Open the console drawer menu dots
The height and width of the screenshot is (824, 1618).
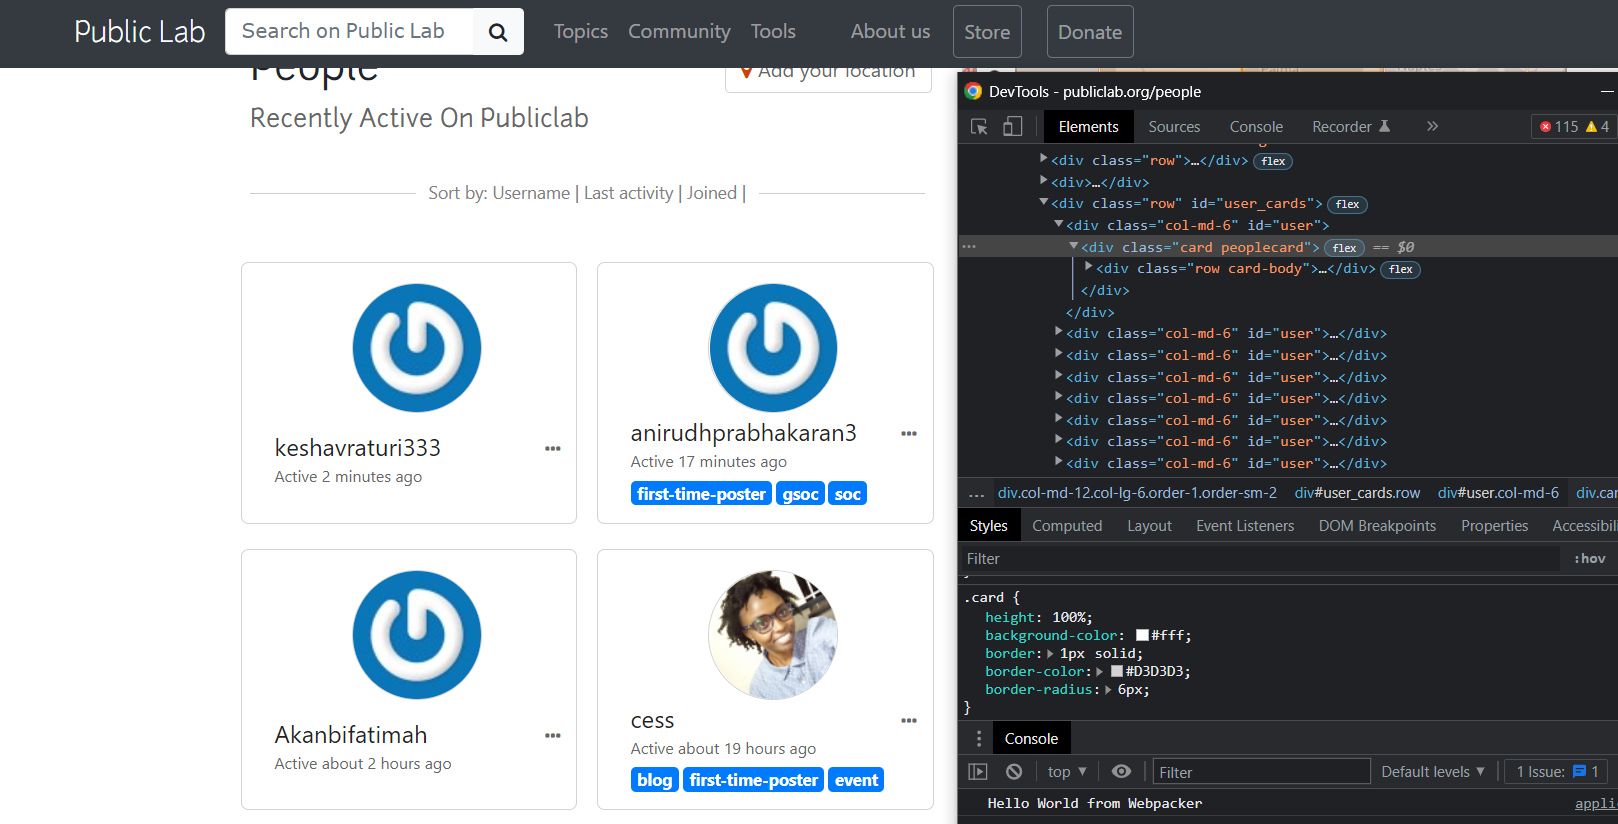pos(979,739)
